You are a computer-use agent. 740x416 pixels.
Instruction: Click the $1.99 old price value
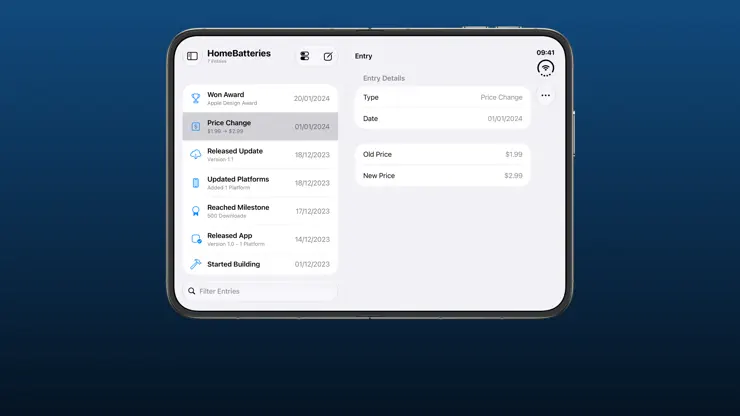pyautogui.click(x=513, y=154)
